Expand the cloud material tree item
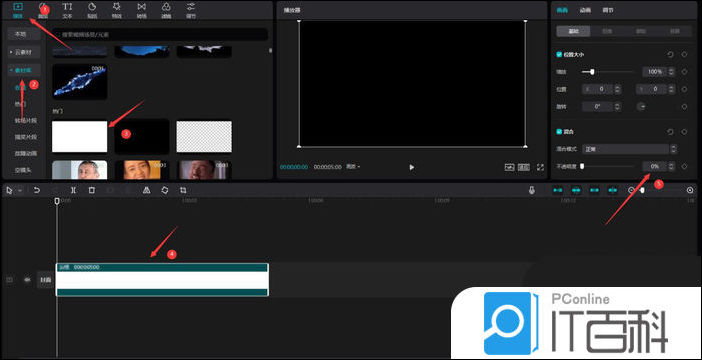The width and height of the screenshot is (702, 360). pos(24,52)
